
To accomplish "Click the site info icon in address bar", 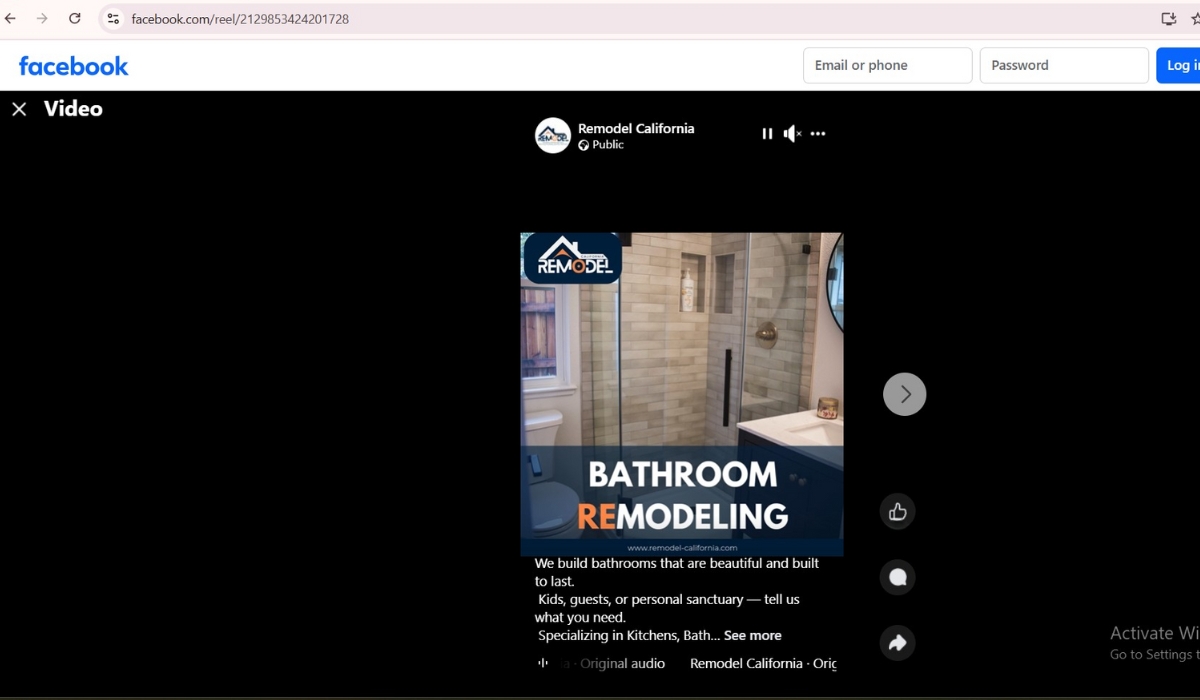I will [x=113, y=19].
